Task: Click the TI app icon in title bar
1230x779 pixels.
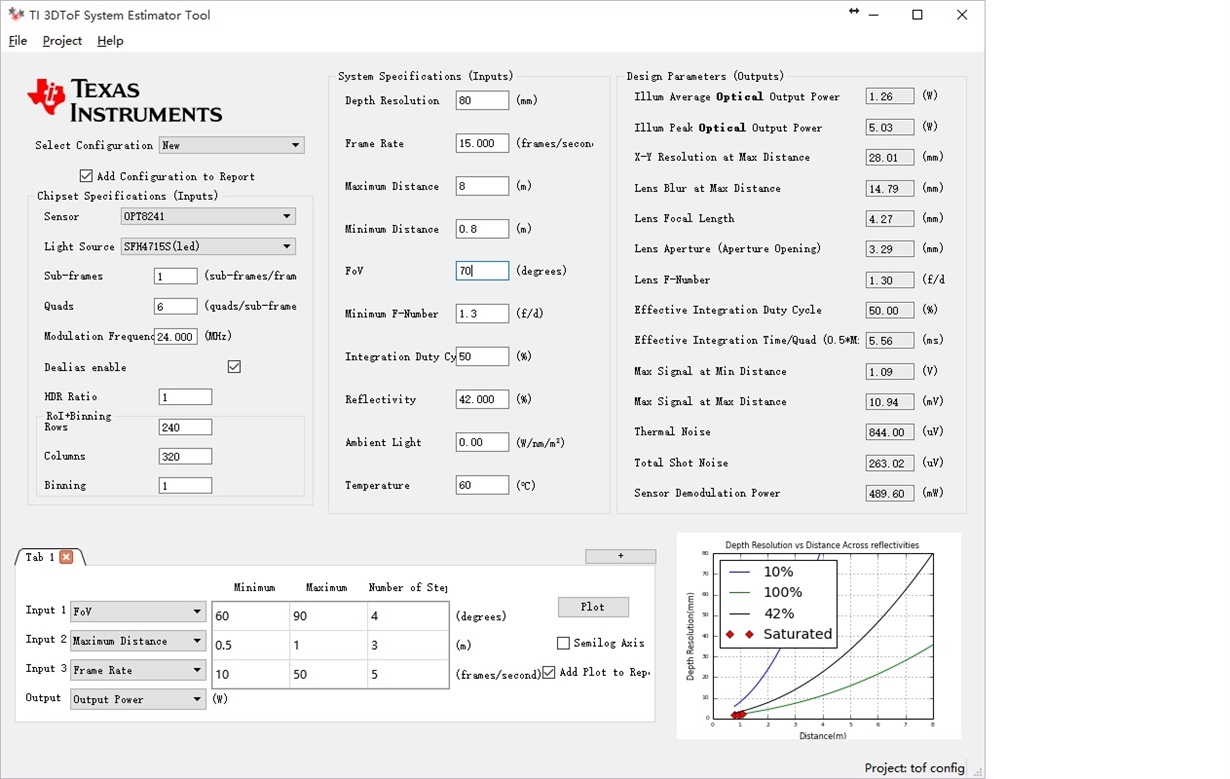Action: click(x=15, y=15)
